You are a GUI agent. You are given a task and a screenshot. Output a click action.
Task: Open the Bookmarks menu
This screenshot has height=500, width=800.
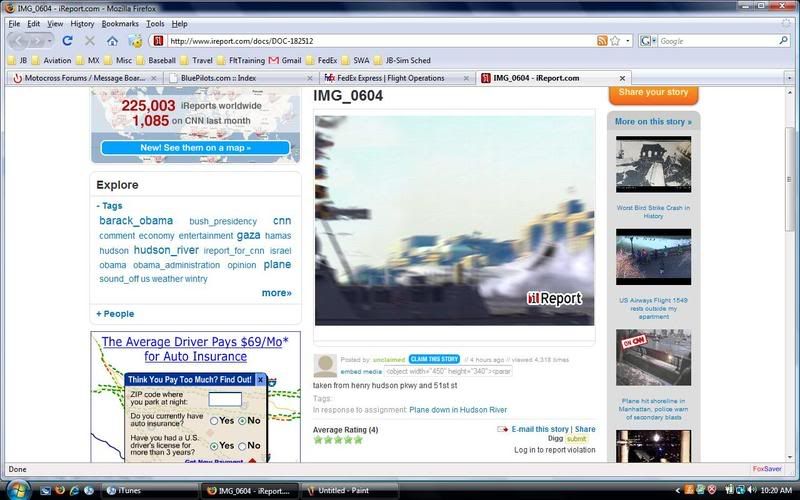click(x=120, y=23)
